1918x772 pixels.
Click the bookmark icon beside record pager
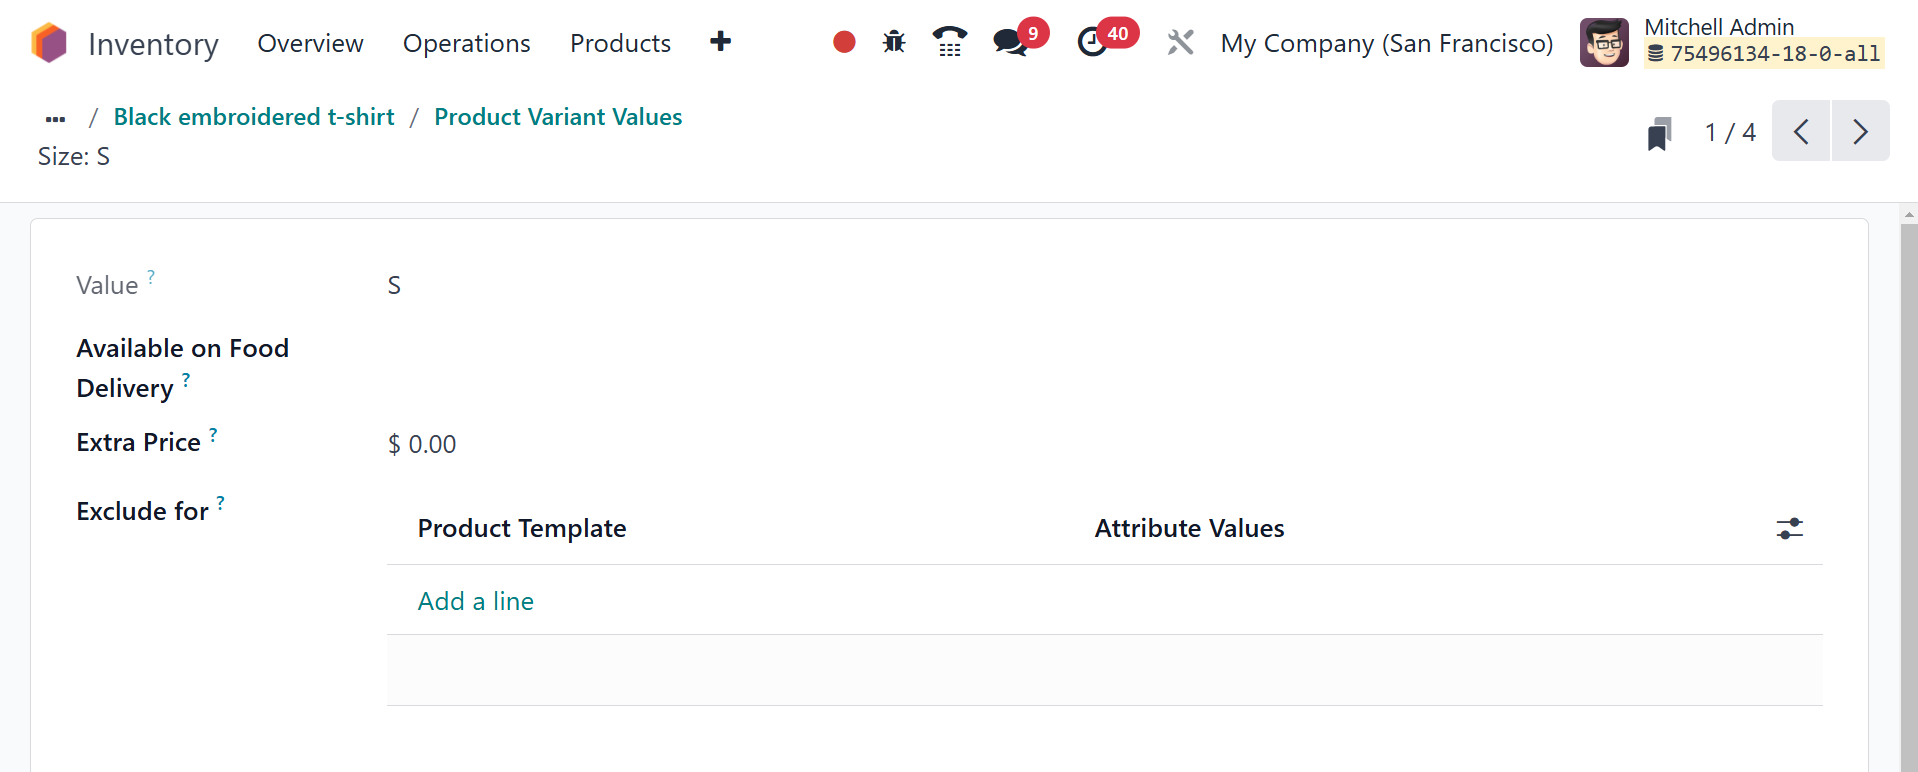(x=1659, y=133)
